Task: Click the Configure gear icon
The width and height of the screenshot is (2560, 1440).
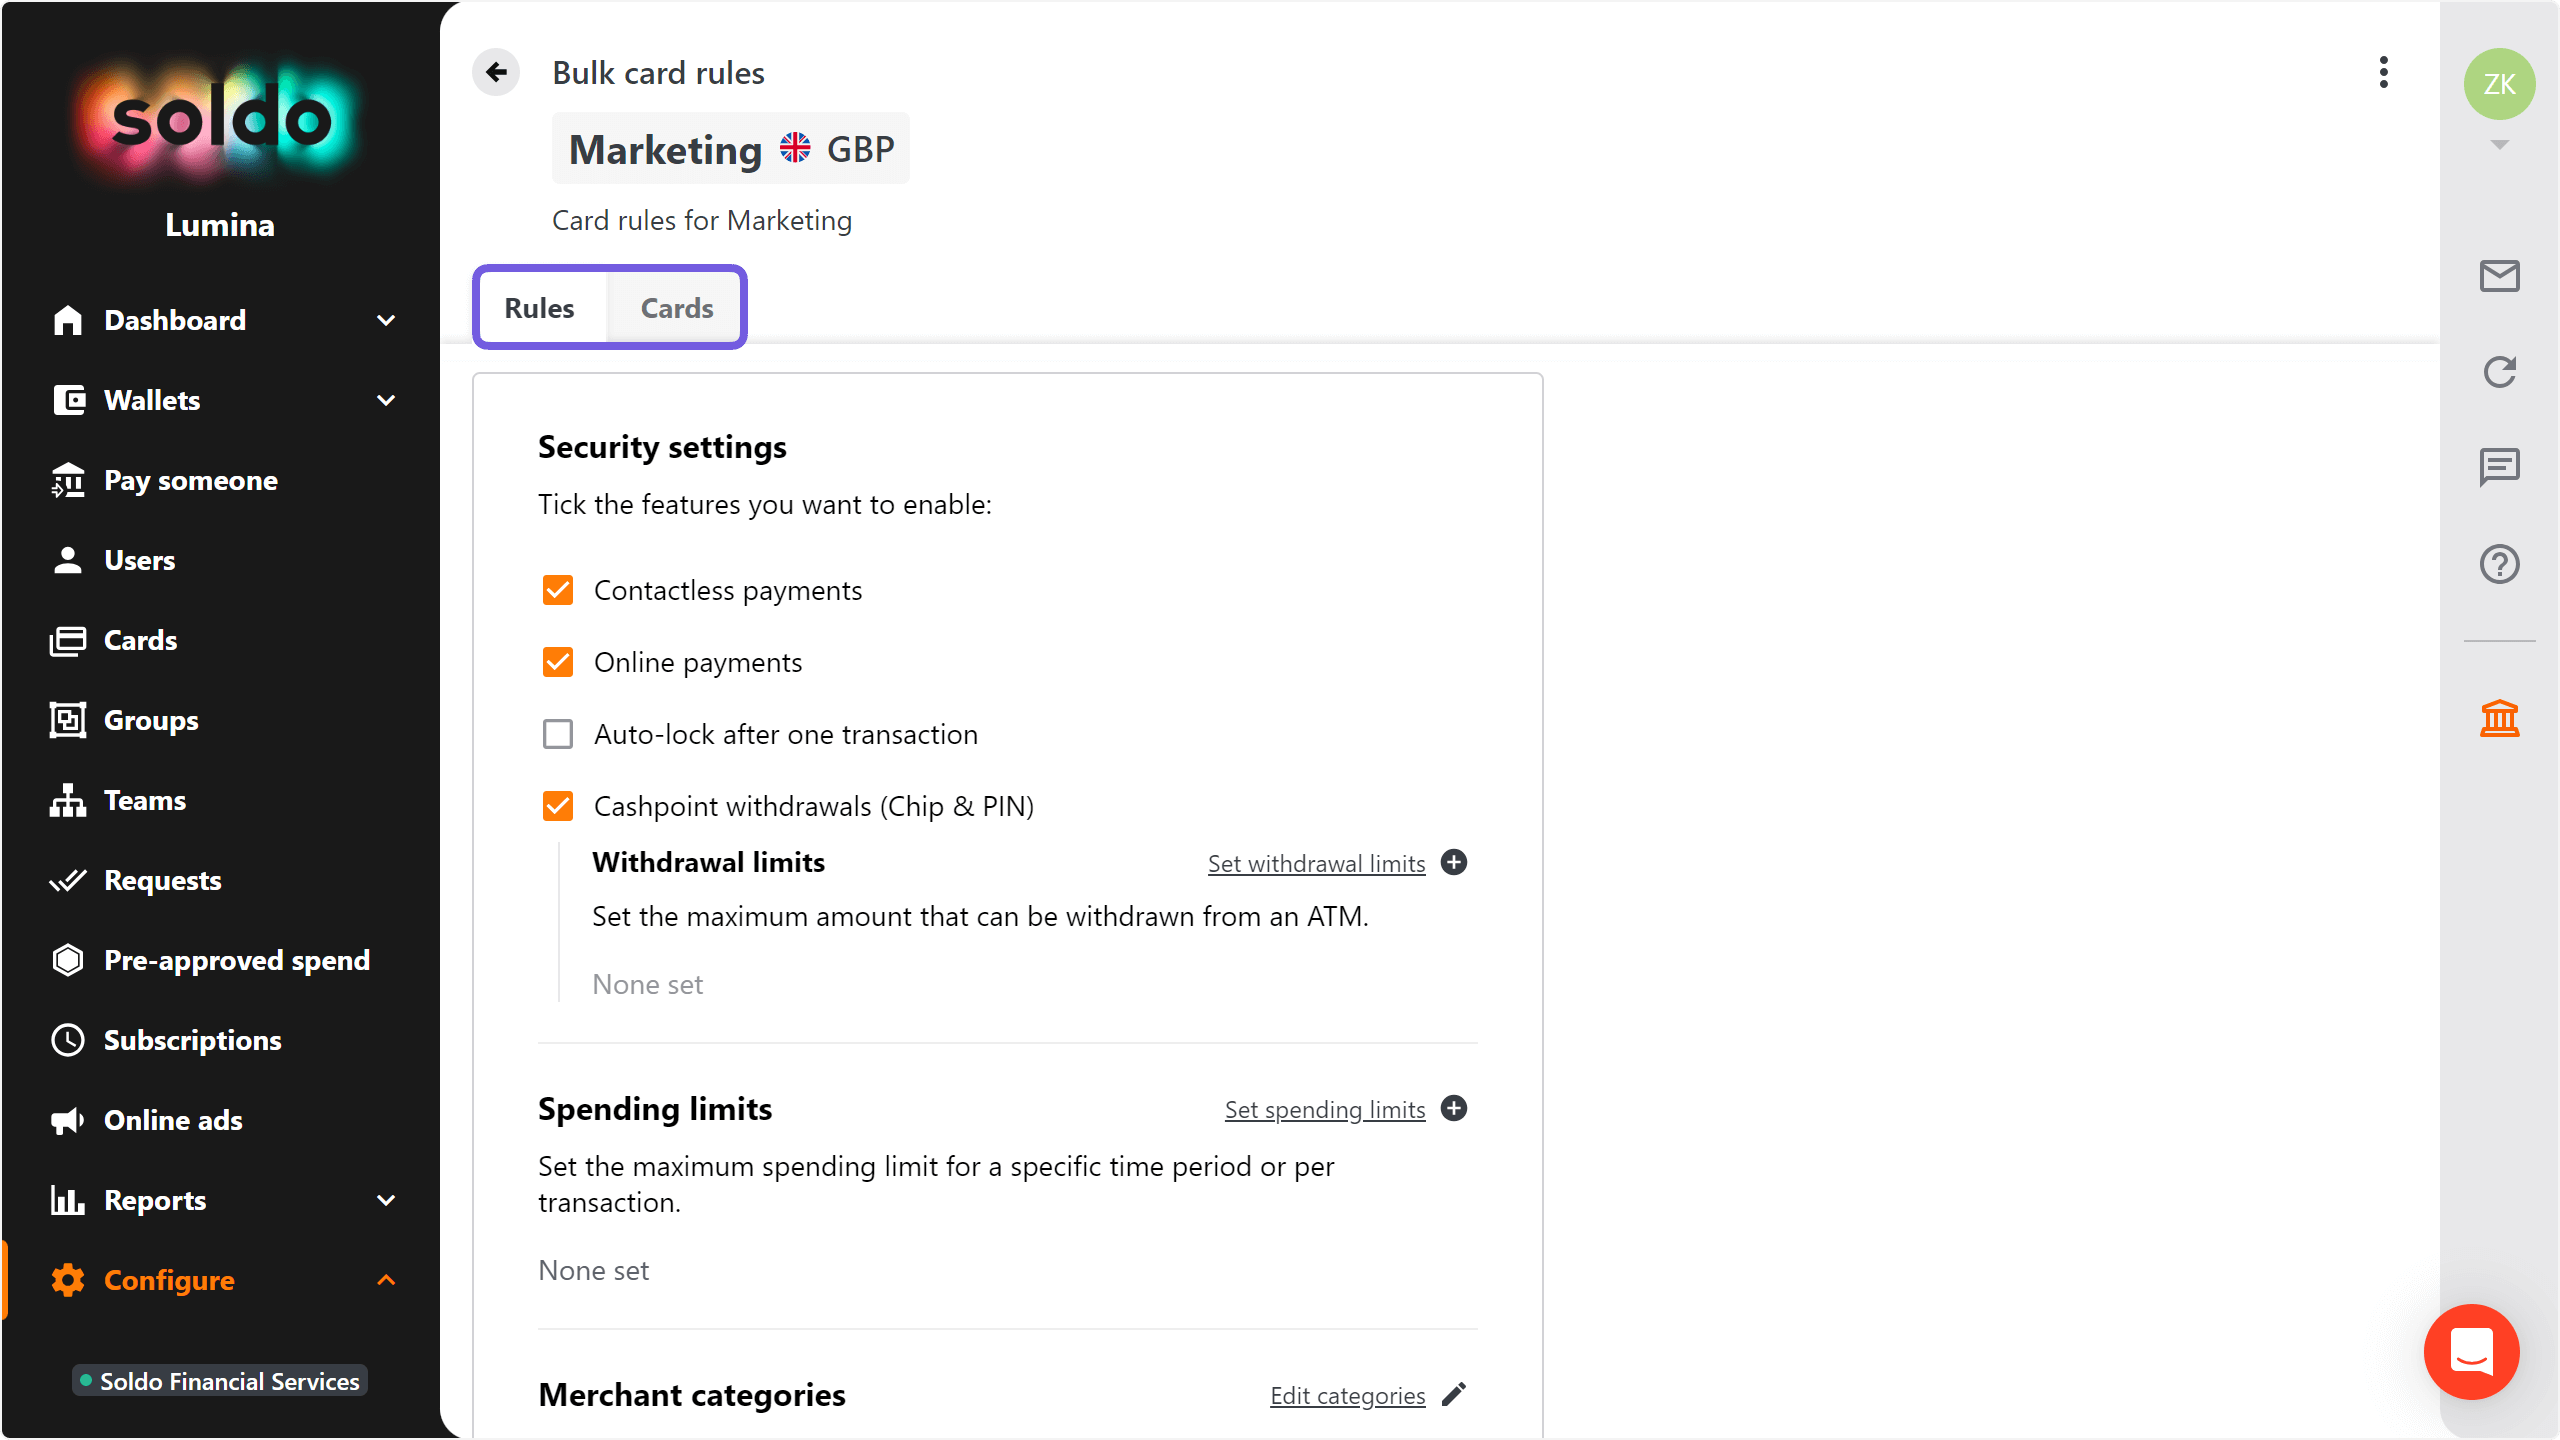Action: [68, 1280]
